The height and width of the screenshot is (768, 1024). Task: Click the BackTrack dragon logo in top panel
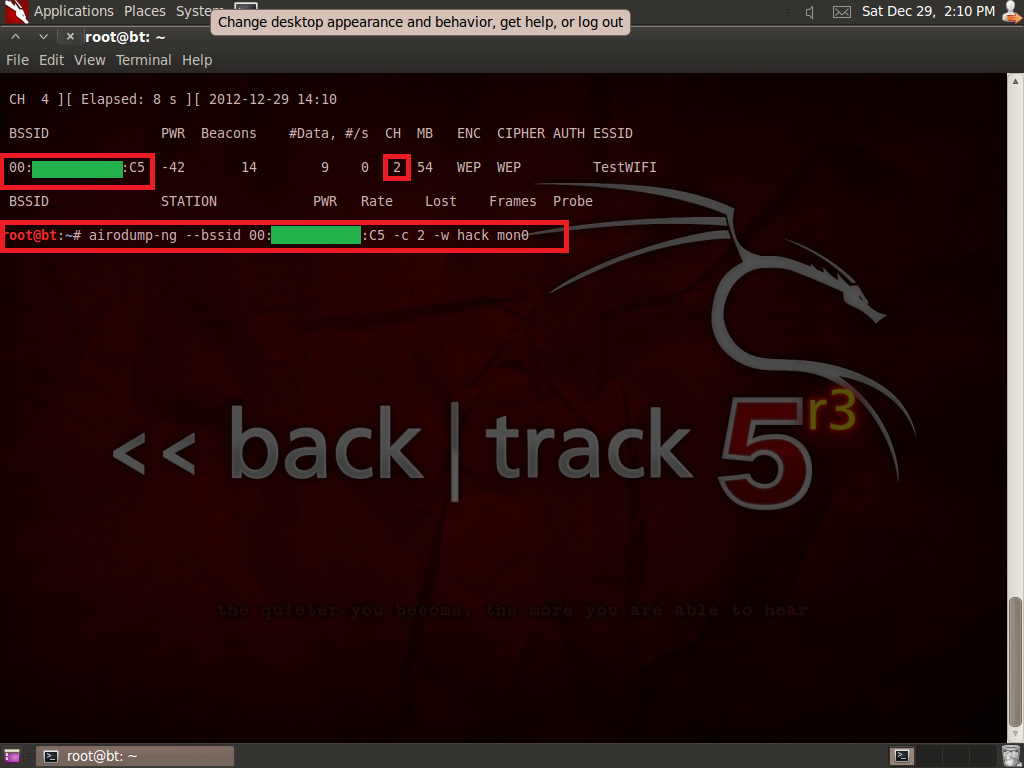point(16,11)
